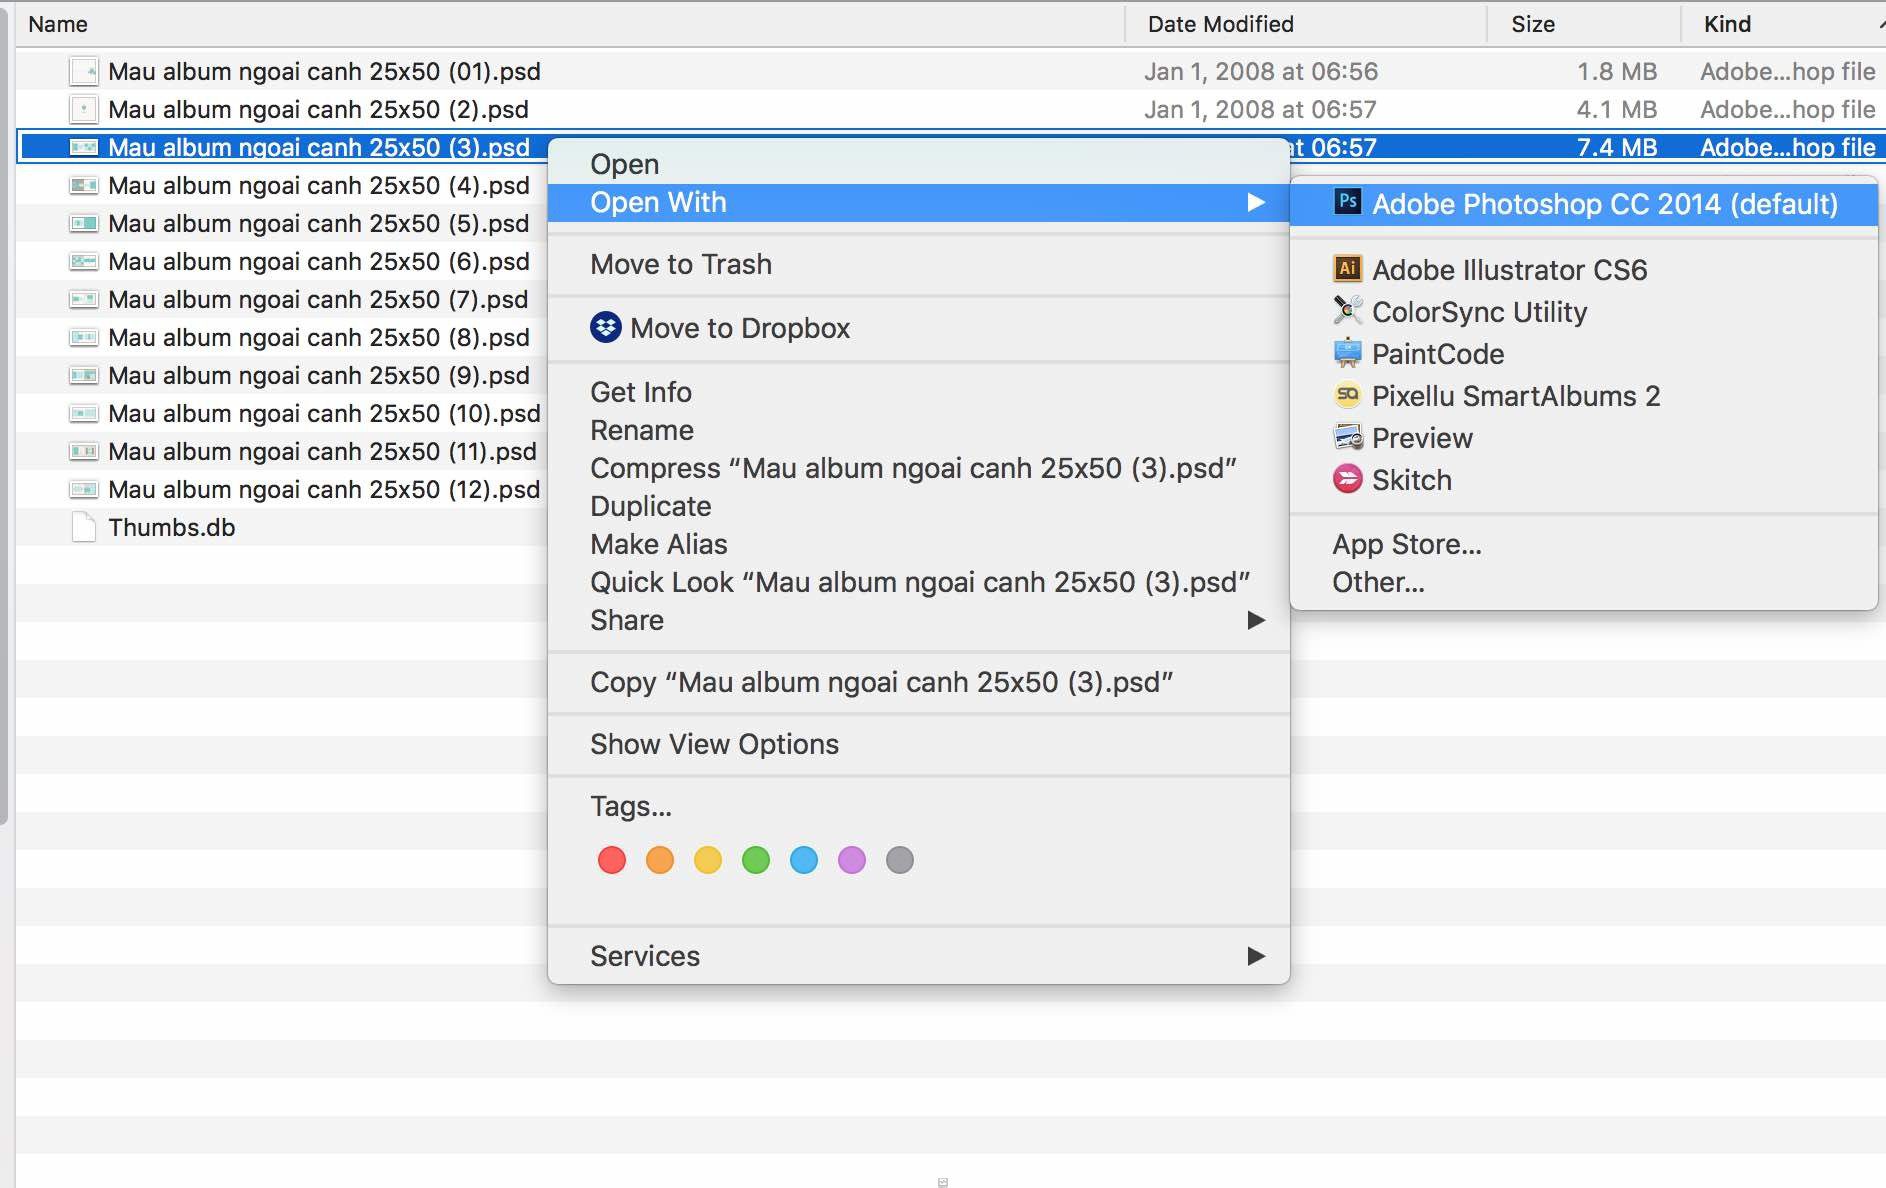Click file icon of Mau album (5).psd
The height and width of the screenshot is (1188, 1886).
[x=84, y=223]
